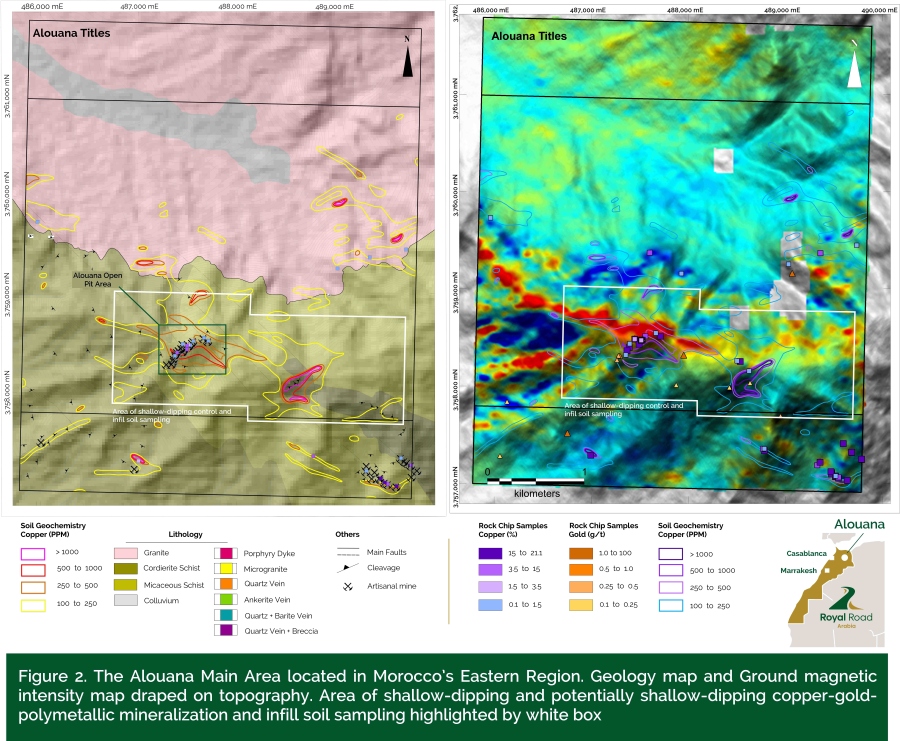Click the Artisanal mine legend symbol
Screen dimensions: 900x741
point(348,588)
